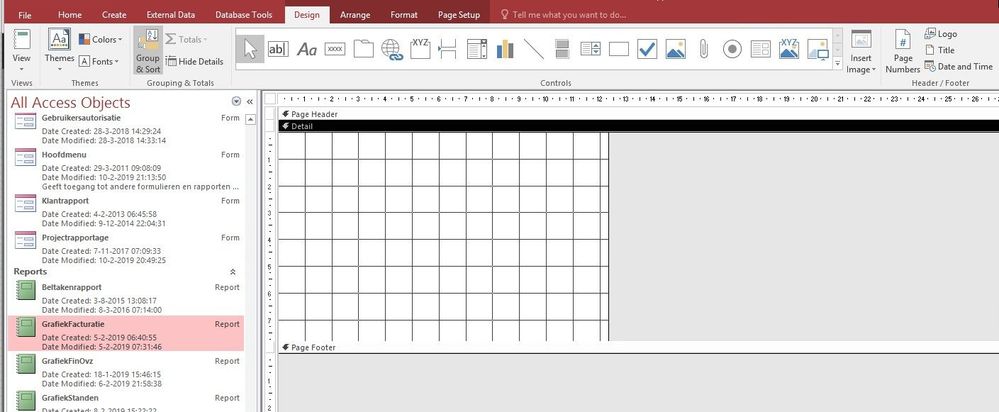Select the Toggle Button control

[562, 49]
